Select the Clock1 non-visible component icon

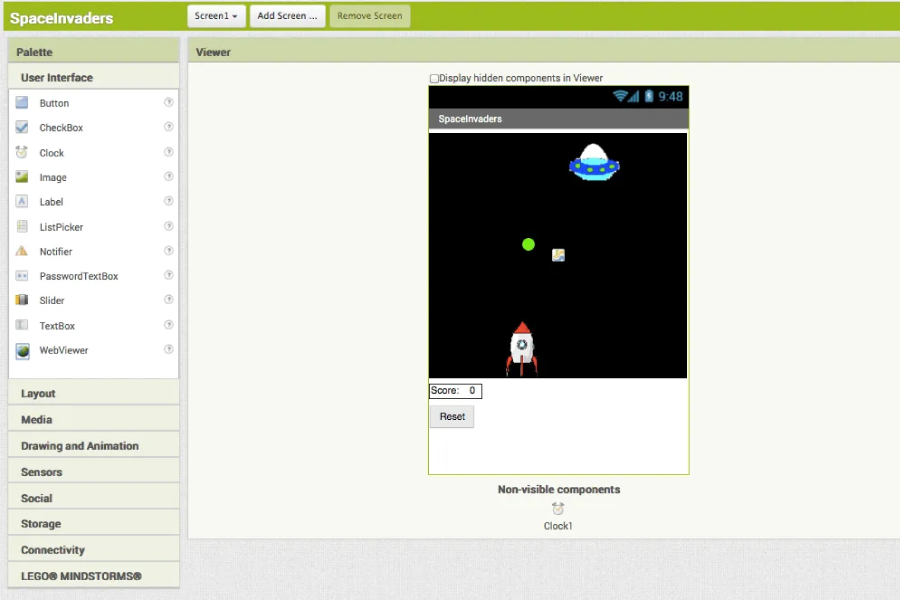(x=558, y=509)
